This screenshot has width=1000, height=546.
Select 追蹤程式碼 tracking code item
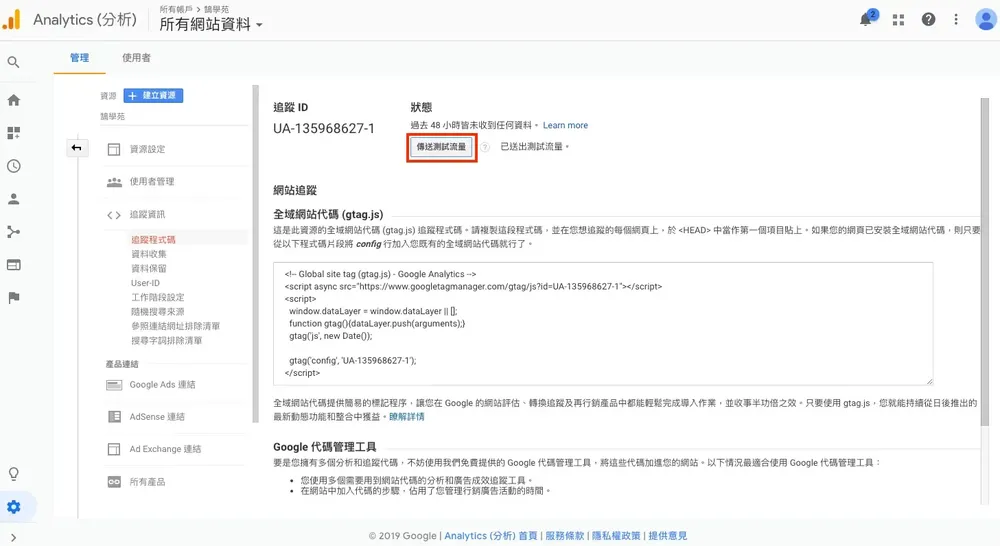[153, 240]
